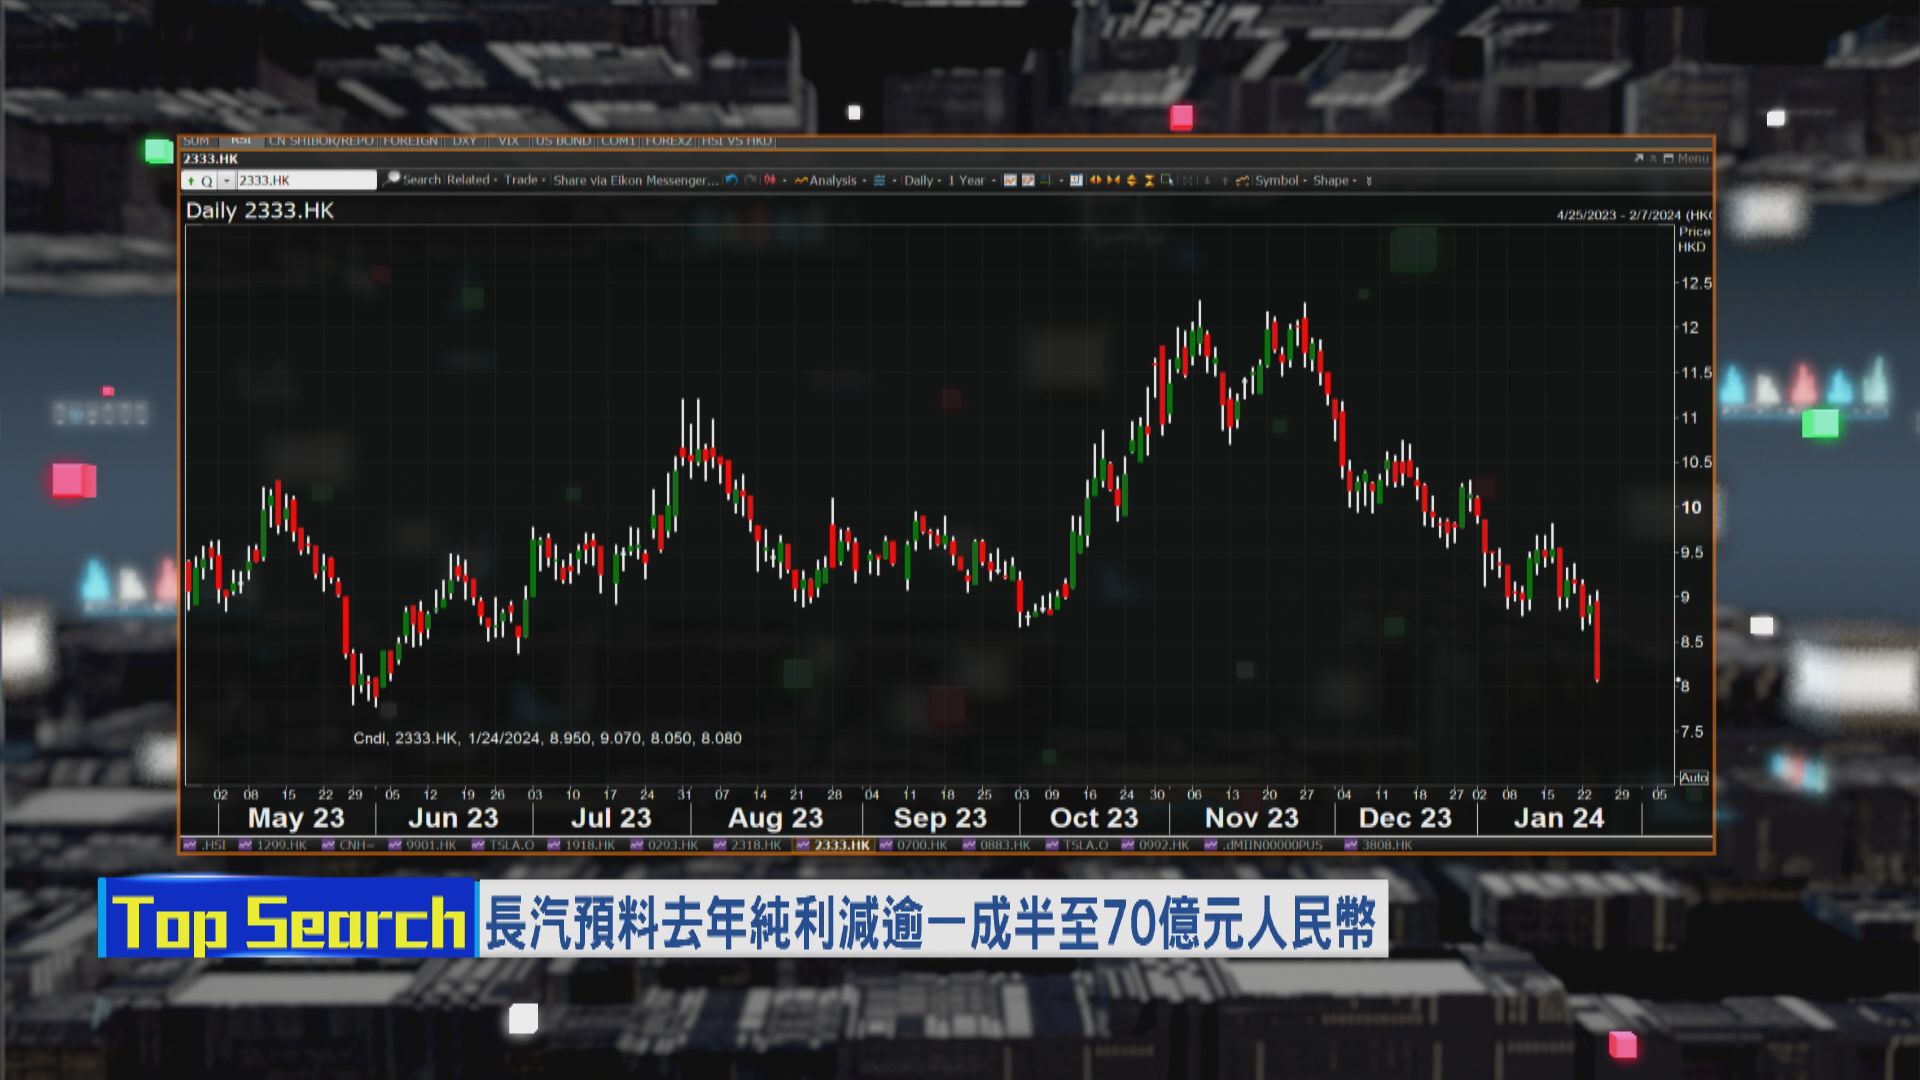Click the greyed-out down arrow toolbar icon
This screenshot has height=1080, width=1920.
pyautogui.click(x=1207, y=180)
